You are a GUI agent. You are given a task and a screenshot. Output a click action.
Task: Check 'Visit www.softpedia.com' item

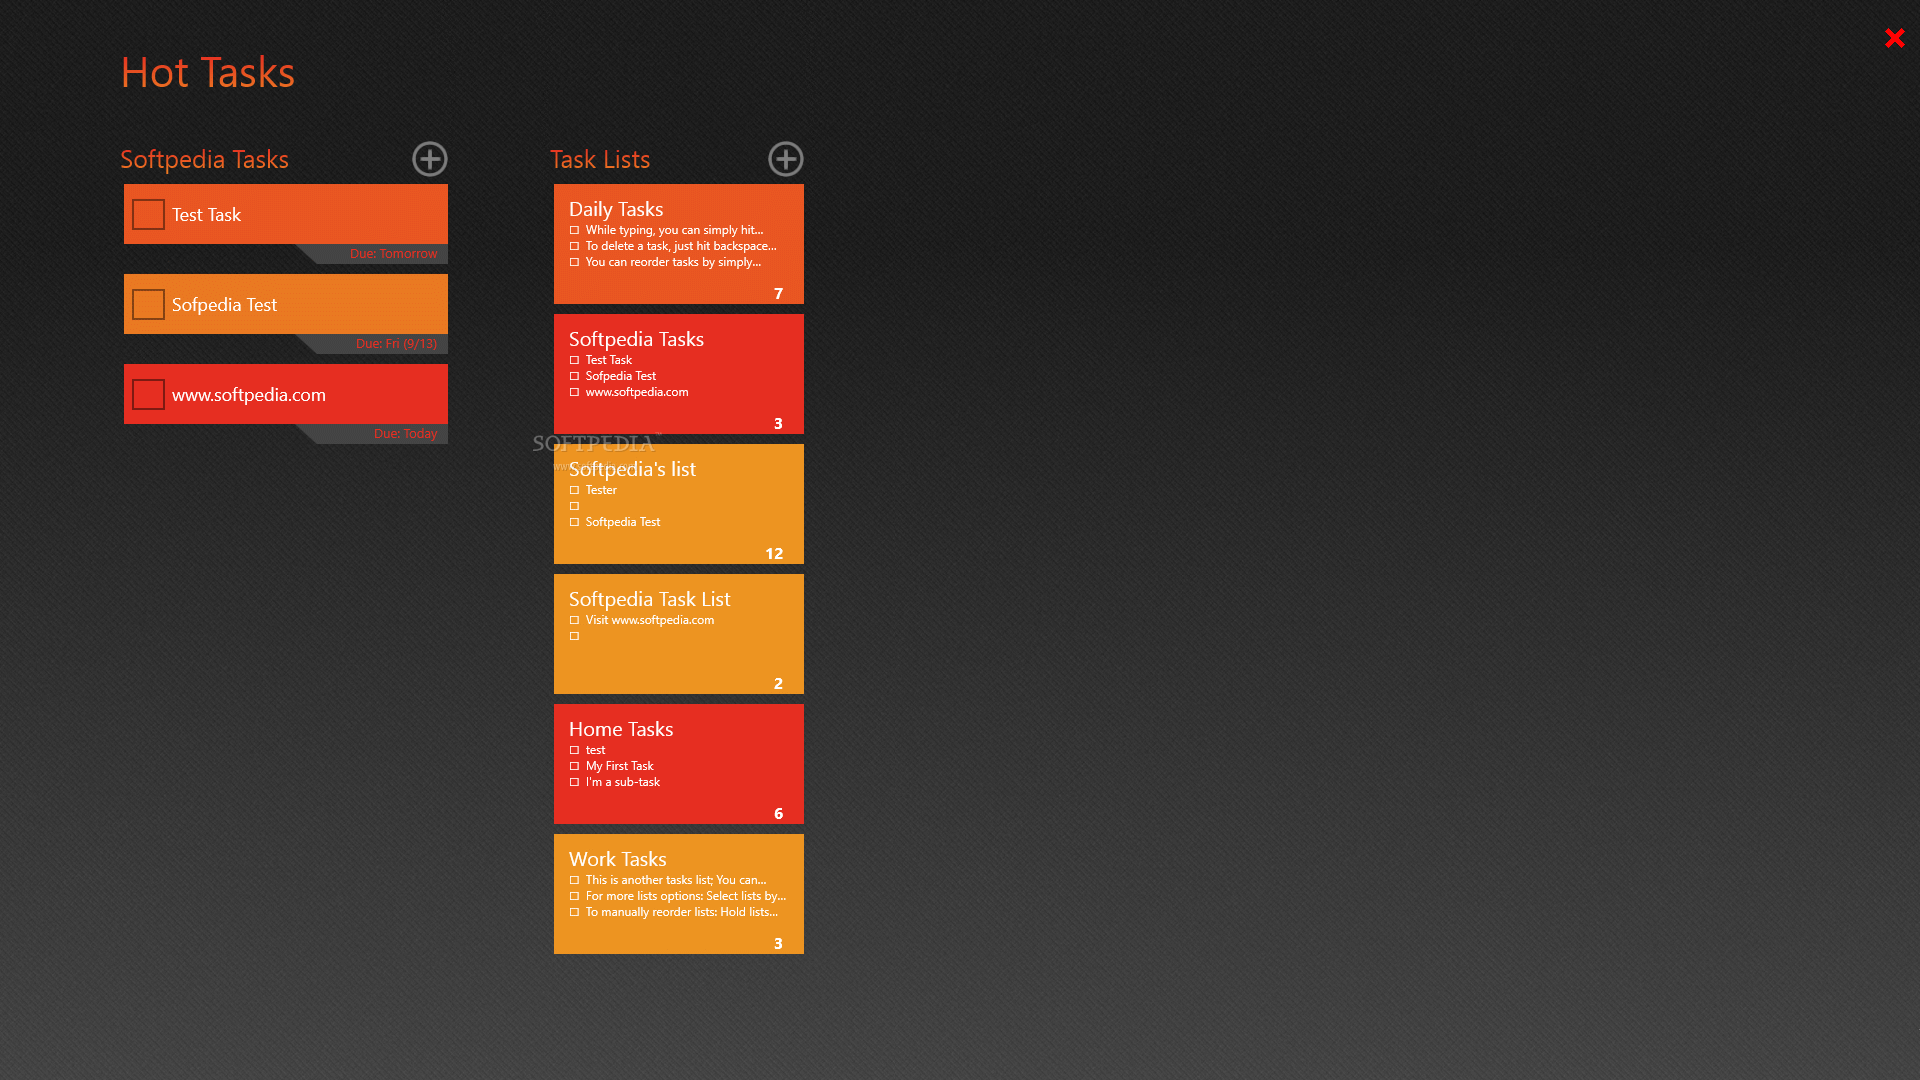pyautogui.click(x=575, y=620)
